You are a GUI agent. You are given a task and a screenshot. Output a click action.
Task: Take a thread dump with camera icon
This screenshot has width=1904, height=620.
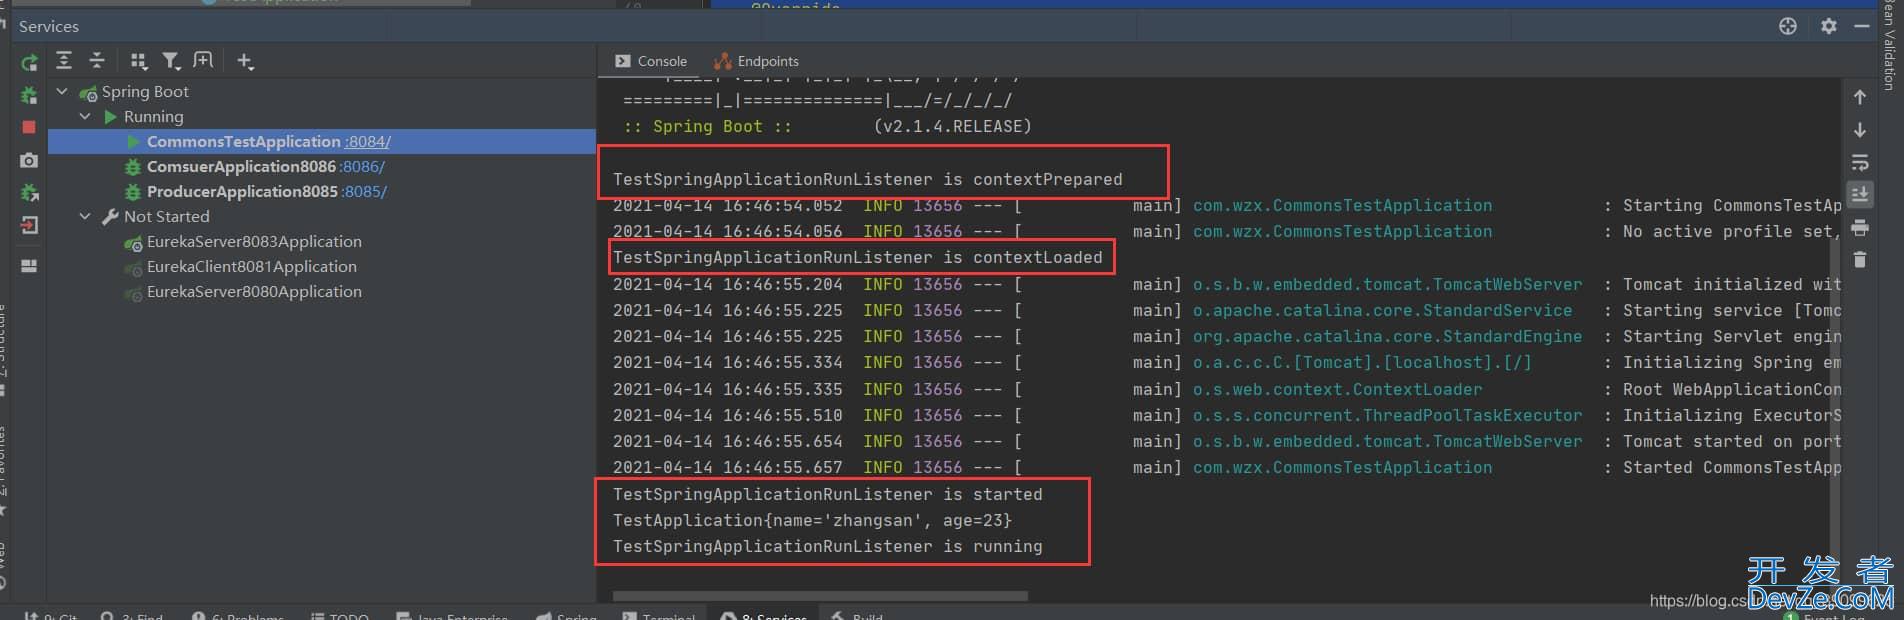(x=29, y=160)
